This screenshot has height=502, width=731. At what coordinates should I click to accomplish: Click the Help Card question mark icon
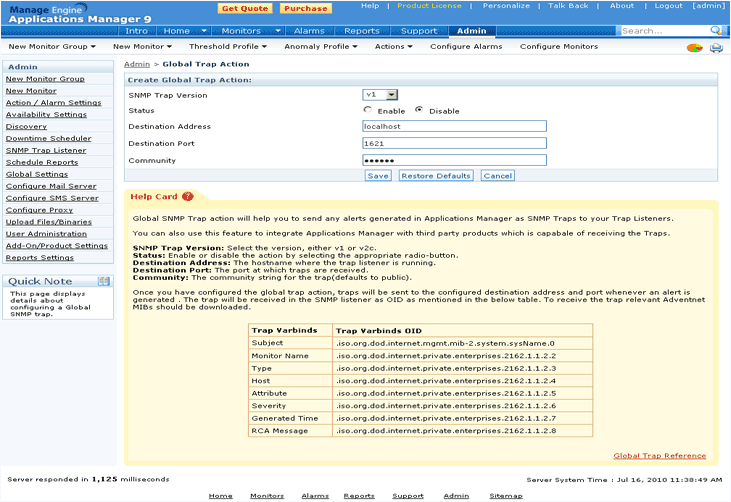tap(187, 196)
